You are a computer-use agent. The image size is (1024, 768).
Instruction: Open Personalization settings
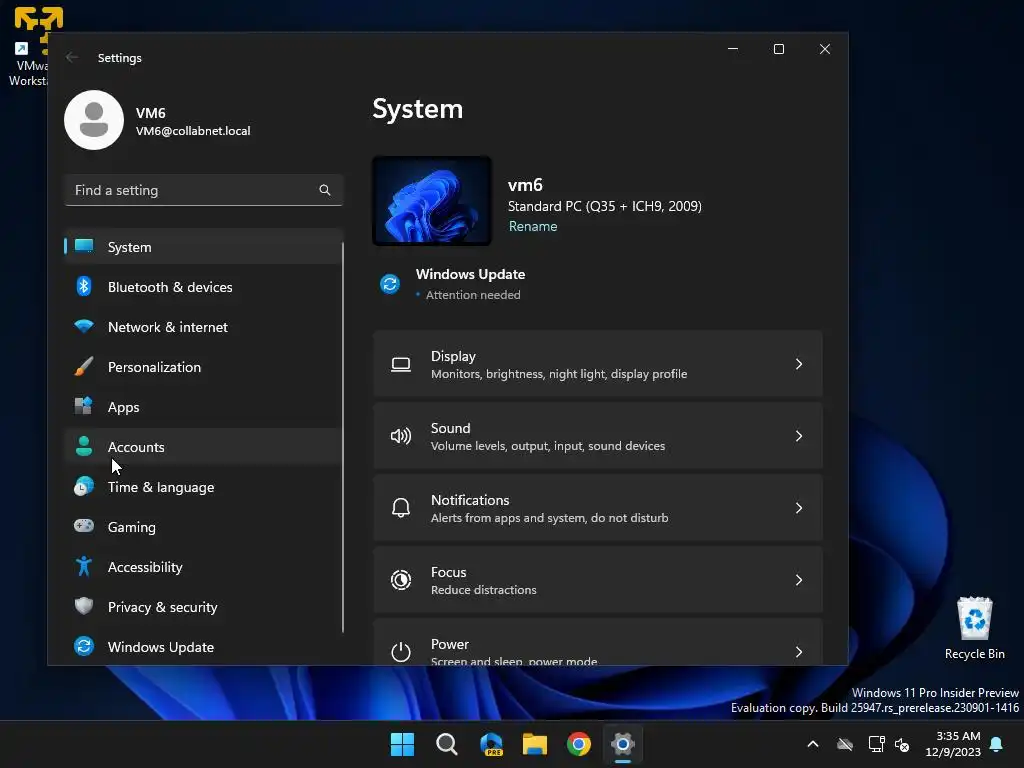(203, 367)
